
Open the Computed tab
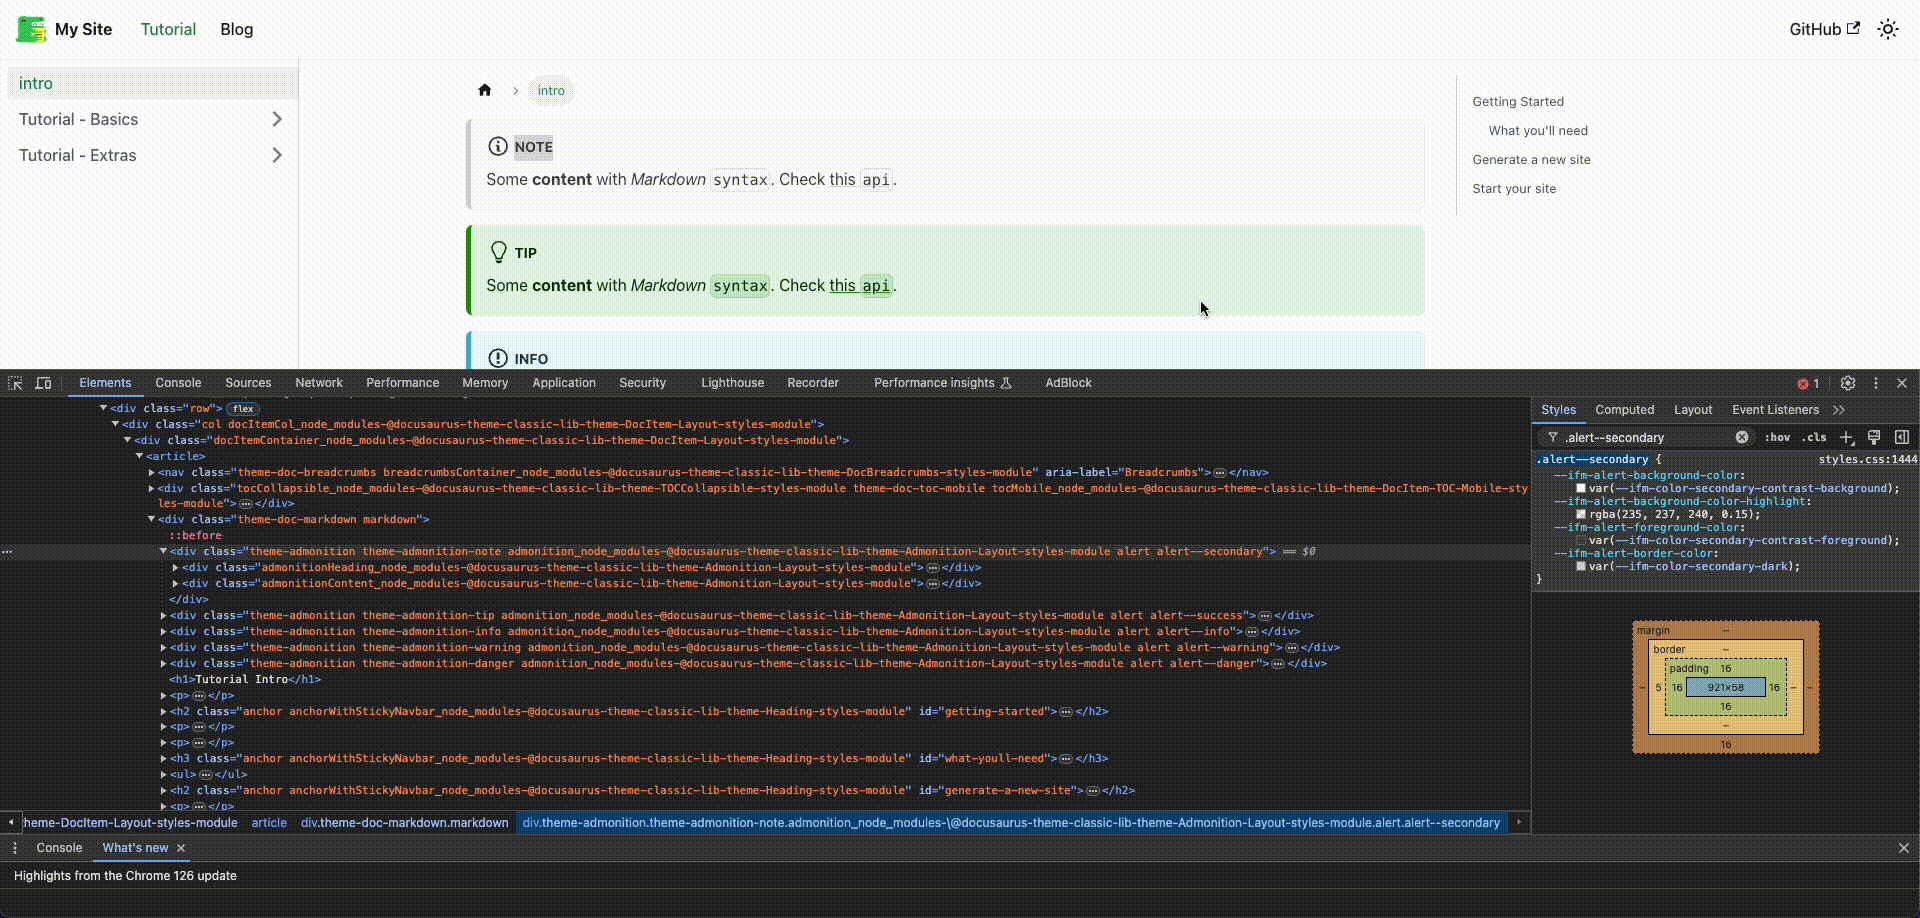(x=1624, y=410)
